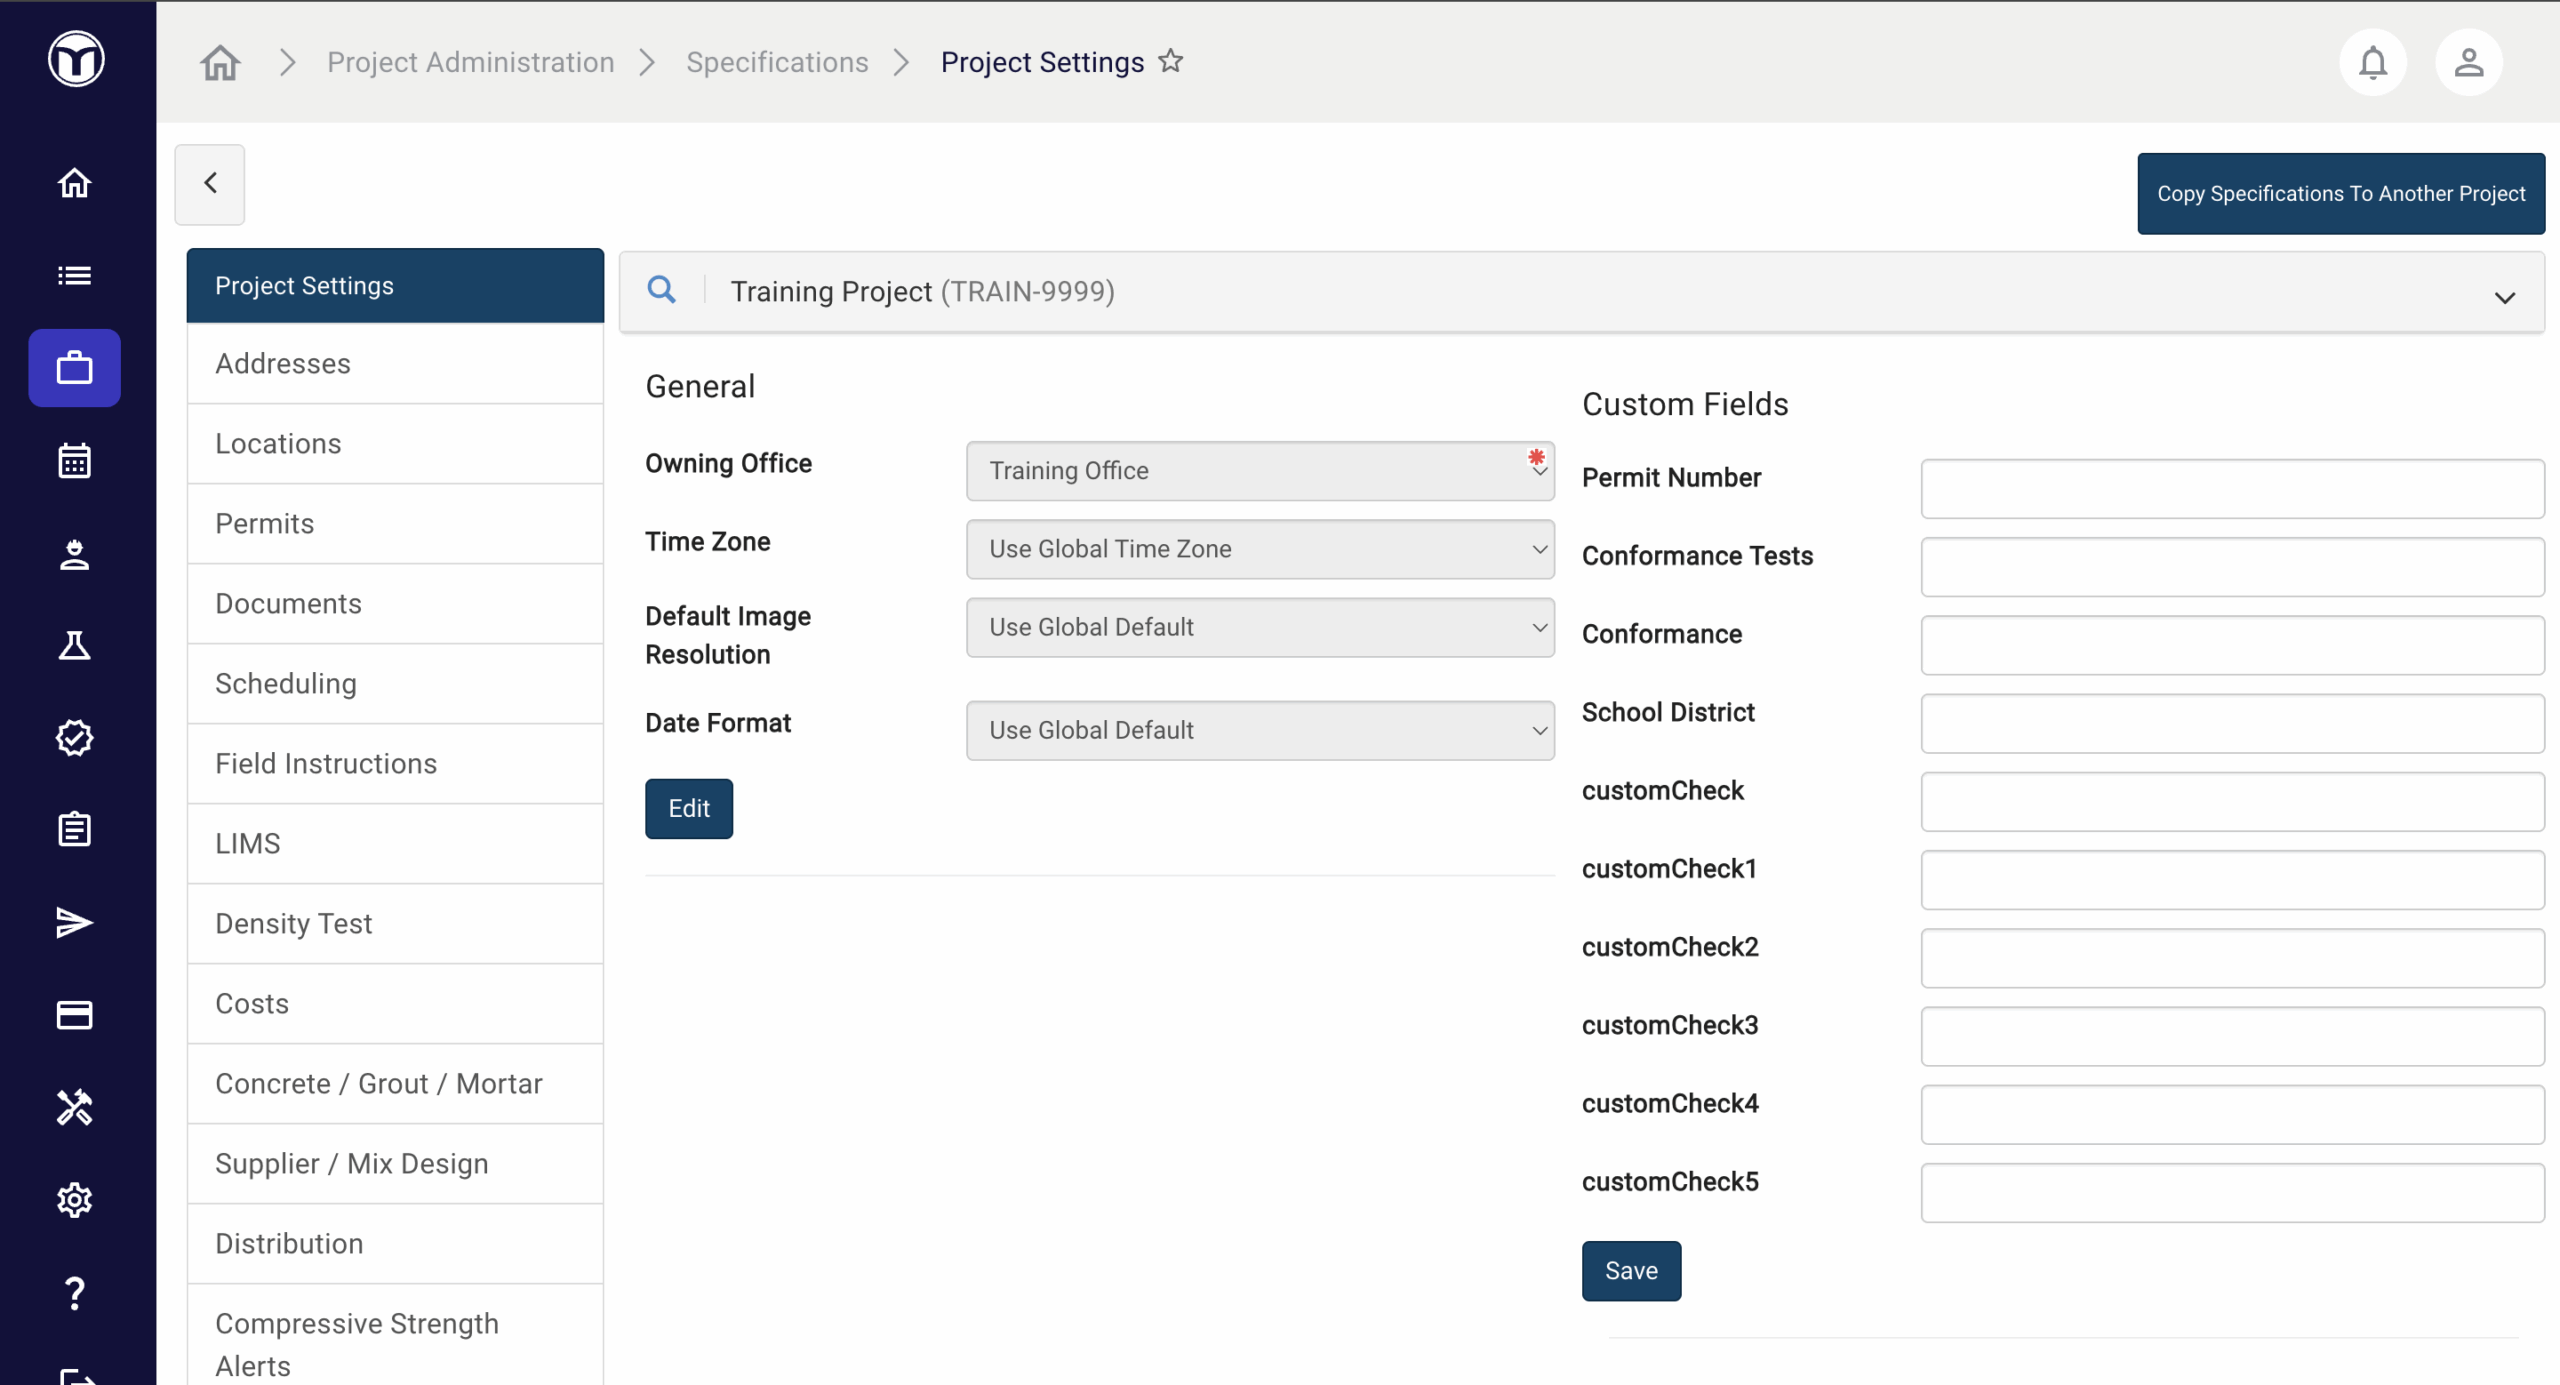2560x1385 pixels.
Task: Open the Density Test section
Action: pos(294,924)
